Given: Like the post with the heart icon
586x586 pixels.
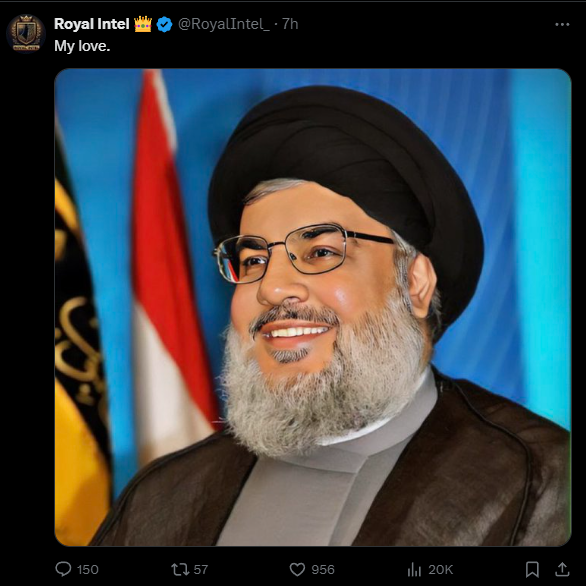Looking at the screenshot, I should (x=297, y=570).
